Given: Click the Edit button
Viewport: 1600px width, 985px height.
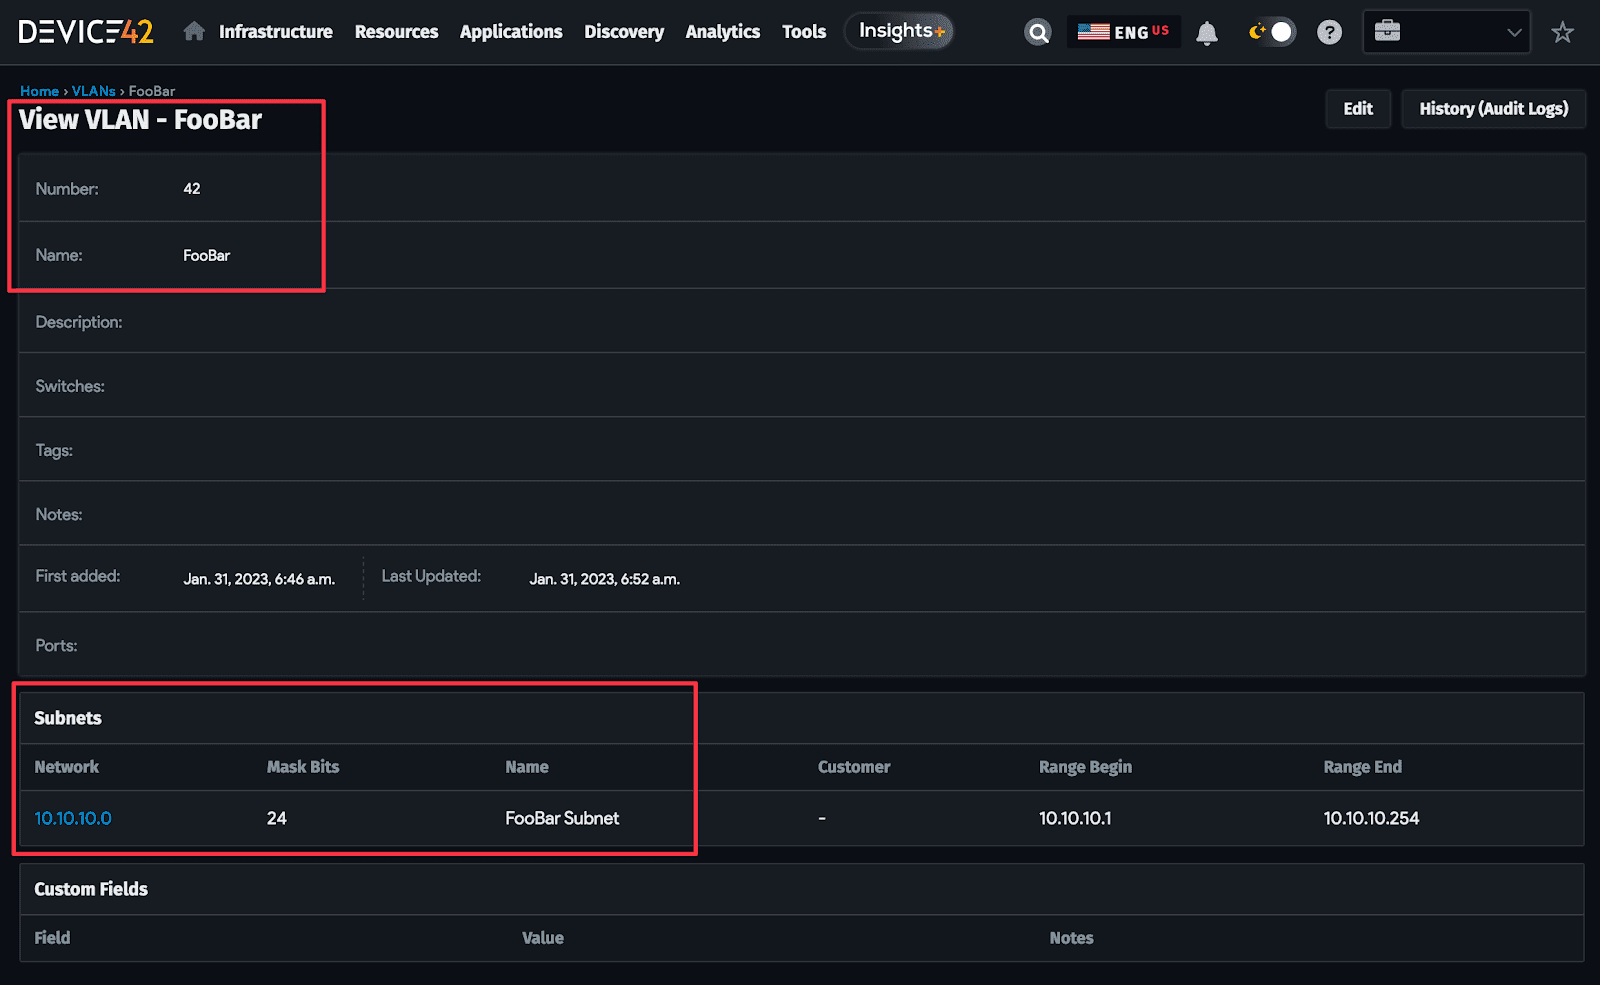Looking at the screenshot, I should (x=1357, y=108).
